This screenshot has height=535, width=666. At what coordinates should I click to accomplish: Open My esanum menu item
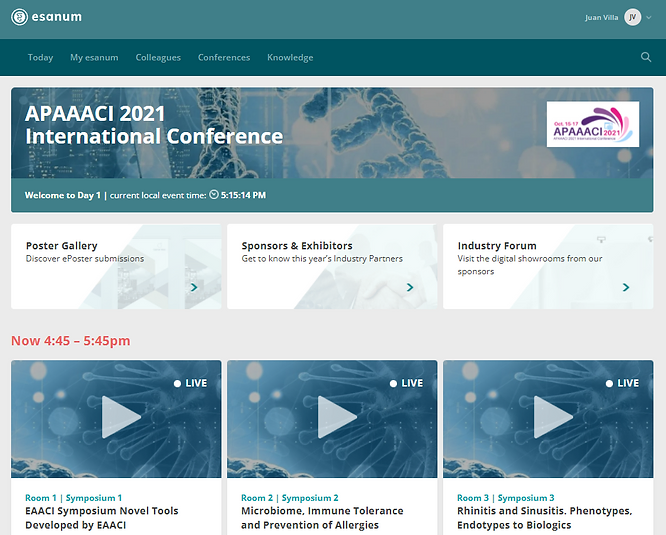pos(94,57)
